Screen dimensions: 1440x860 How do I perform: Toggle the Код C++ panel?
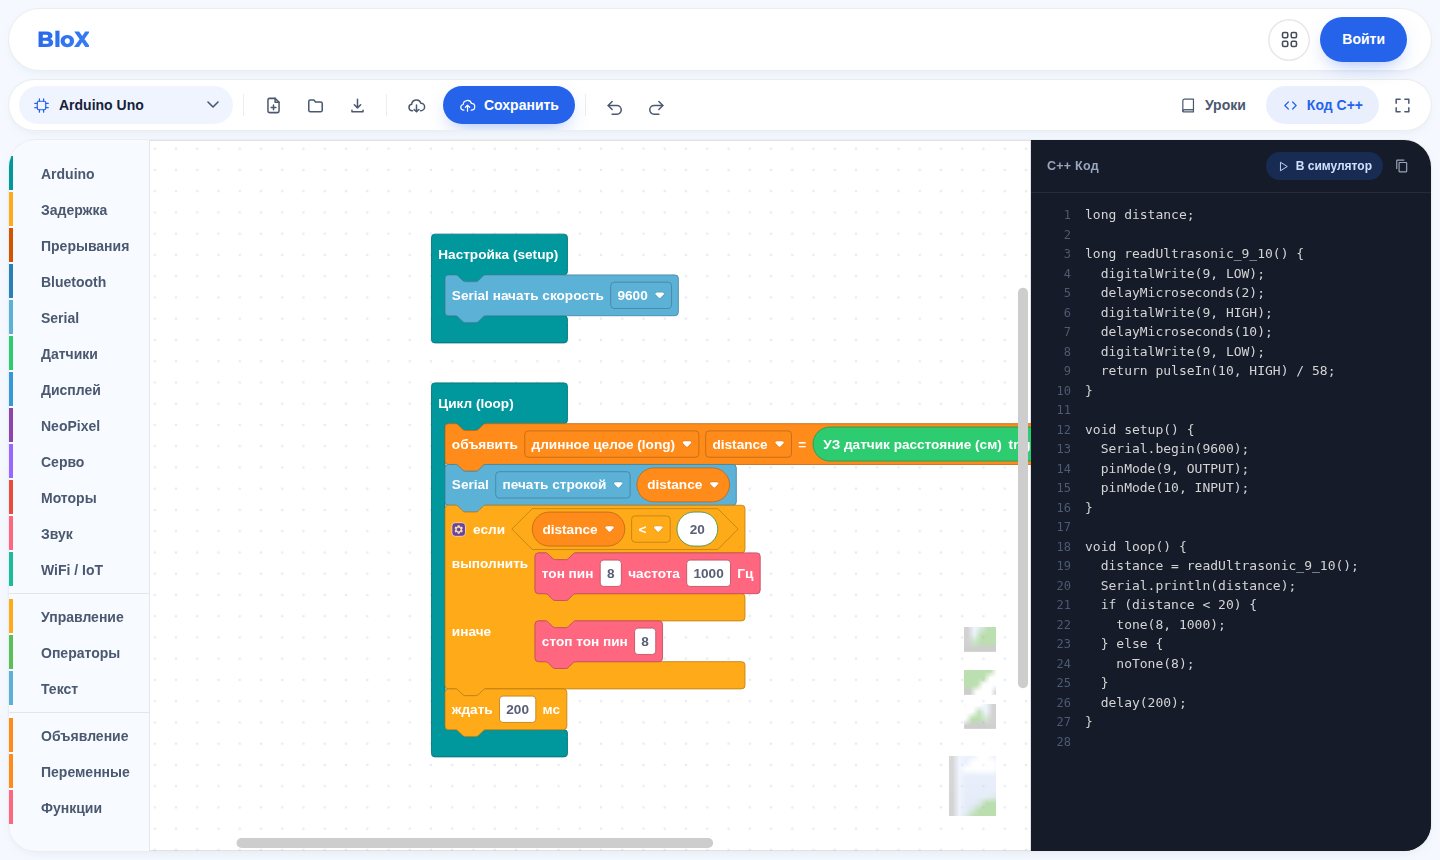coord(1322,105)
